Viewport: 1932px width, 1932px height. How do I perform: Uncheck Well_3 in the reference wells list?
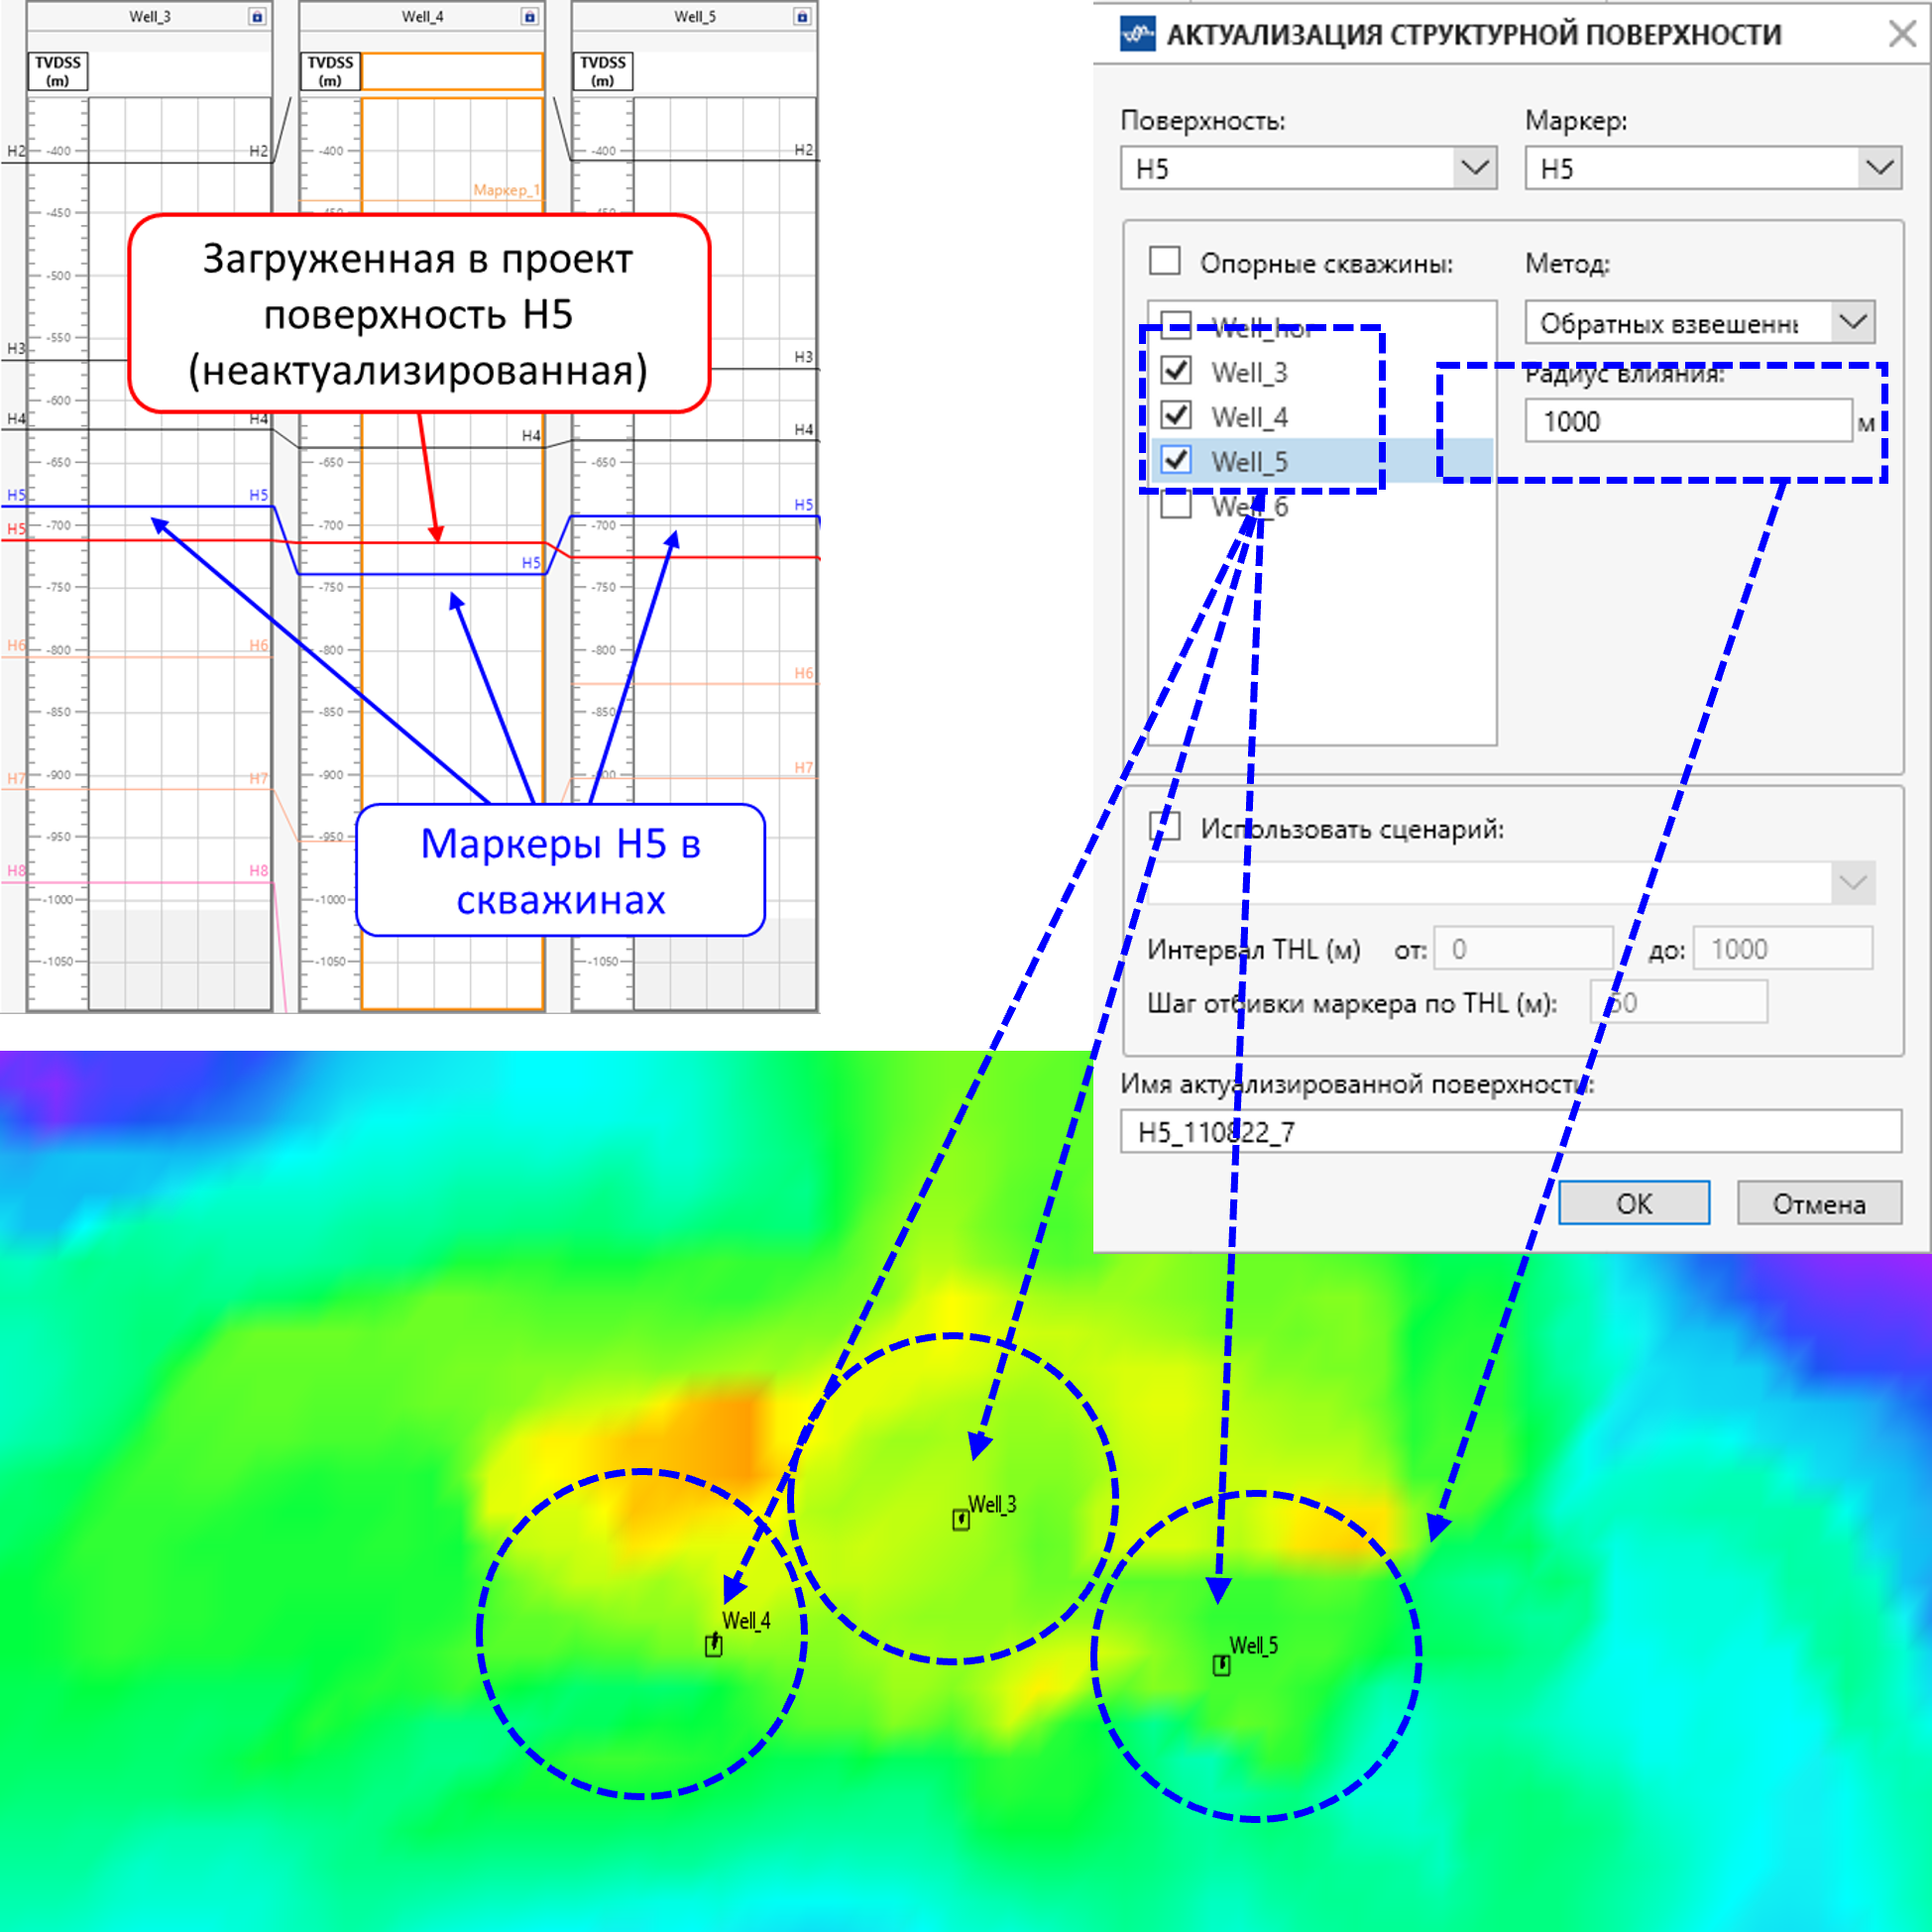[1176, 371]
